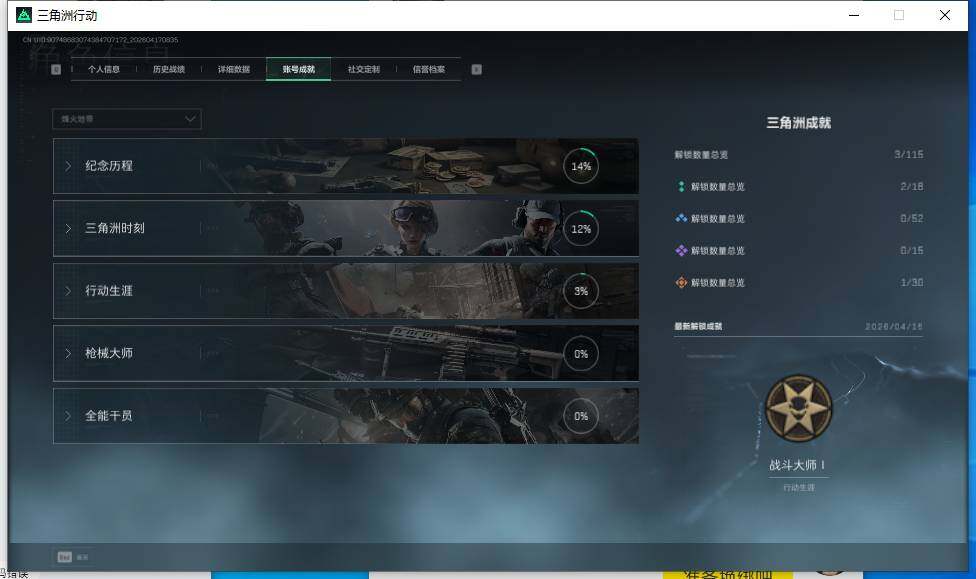Click the 3% progress ring on 行动生涯

point(581,291)
